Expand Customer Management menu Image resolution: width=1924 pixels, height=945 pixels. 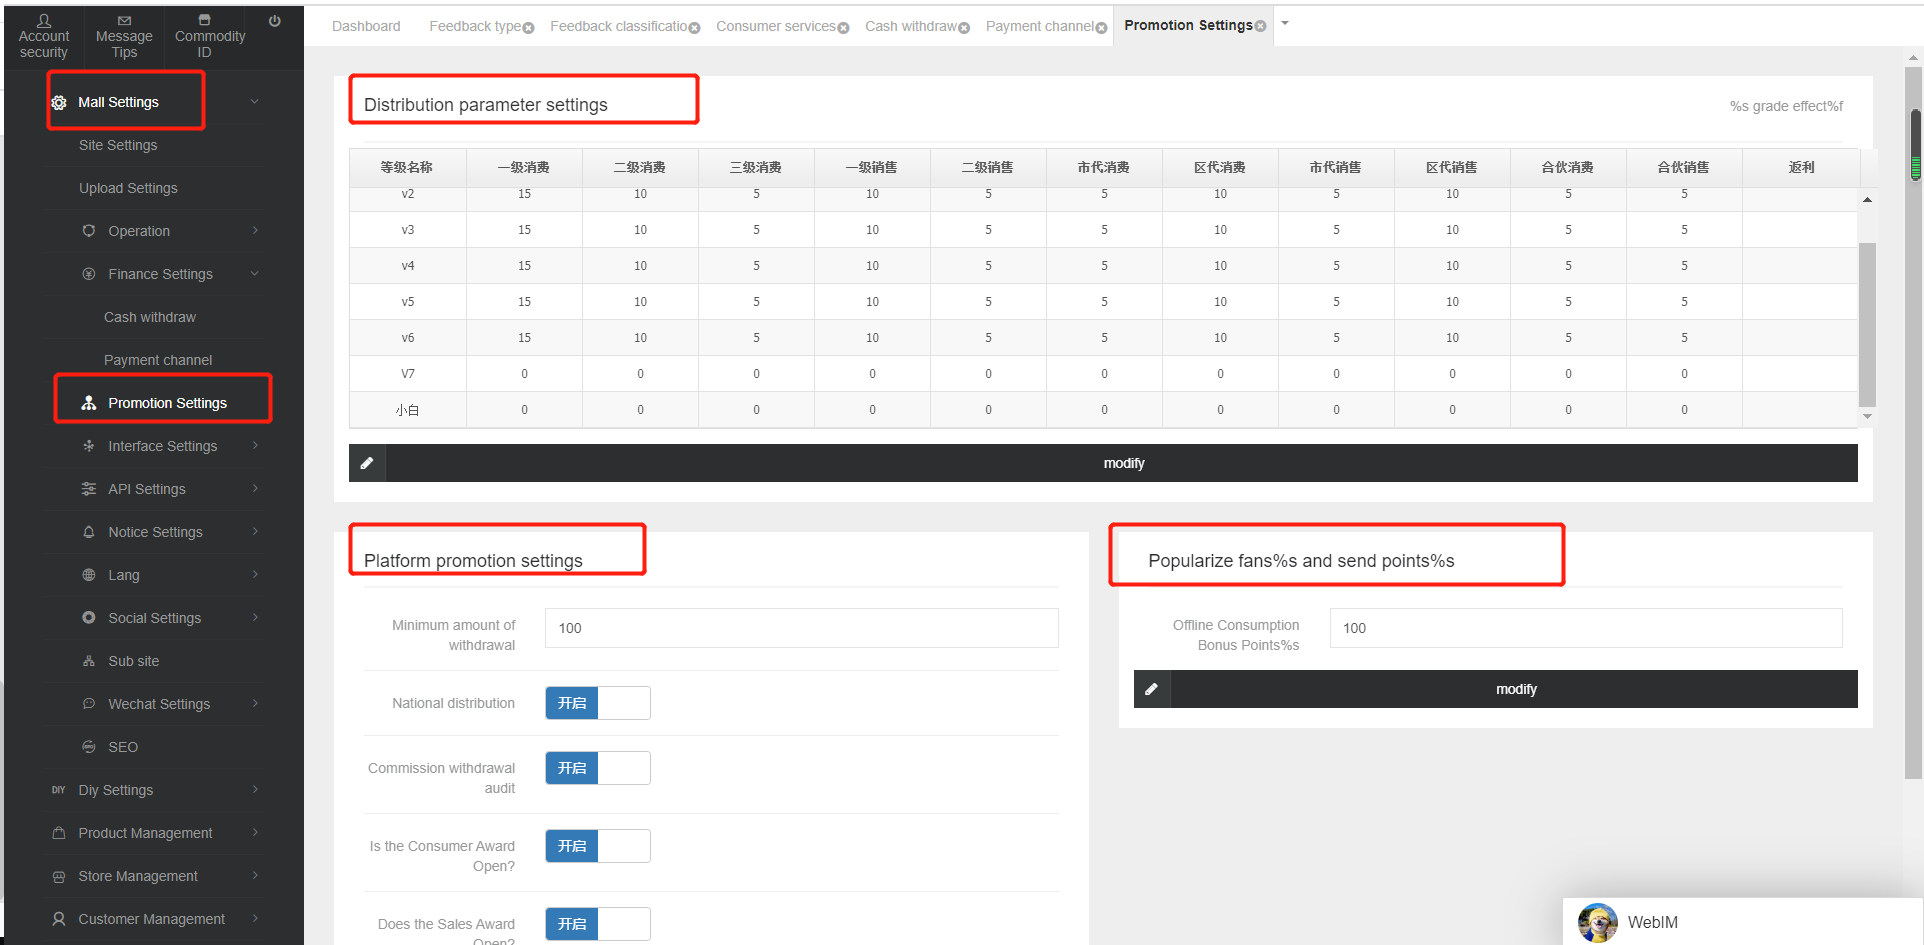coord(255,919)
